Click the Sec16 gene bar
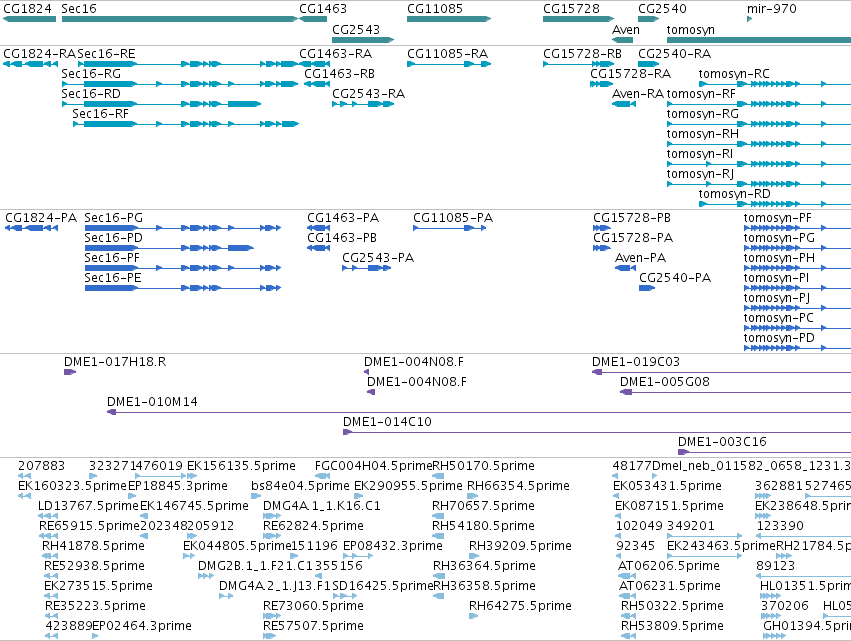This screenshot has width=851, height=641. [x=180, y=19]
